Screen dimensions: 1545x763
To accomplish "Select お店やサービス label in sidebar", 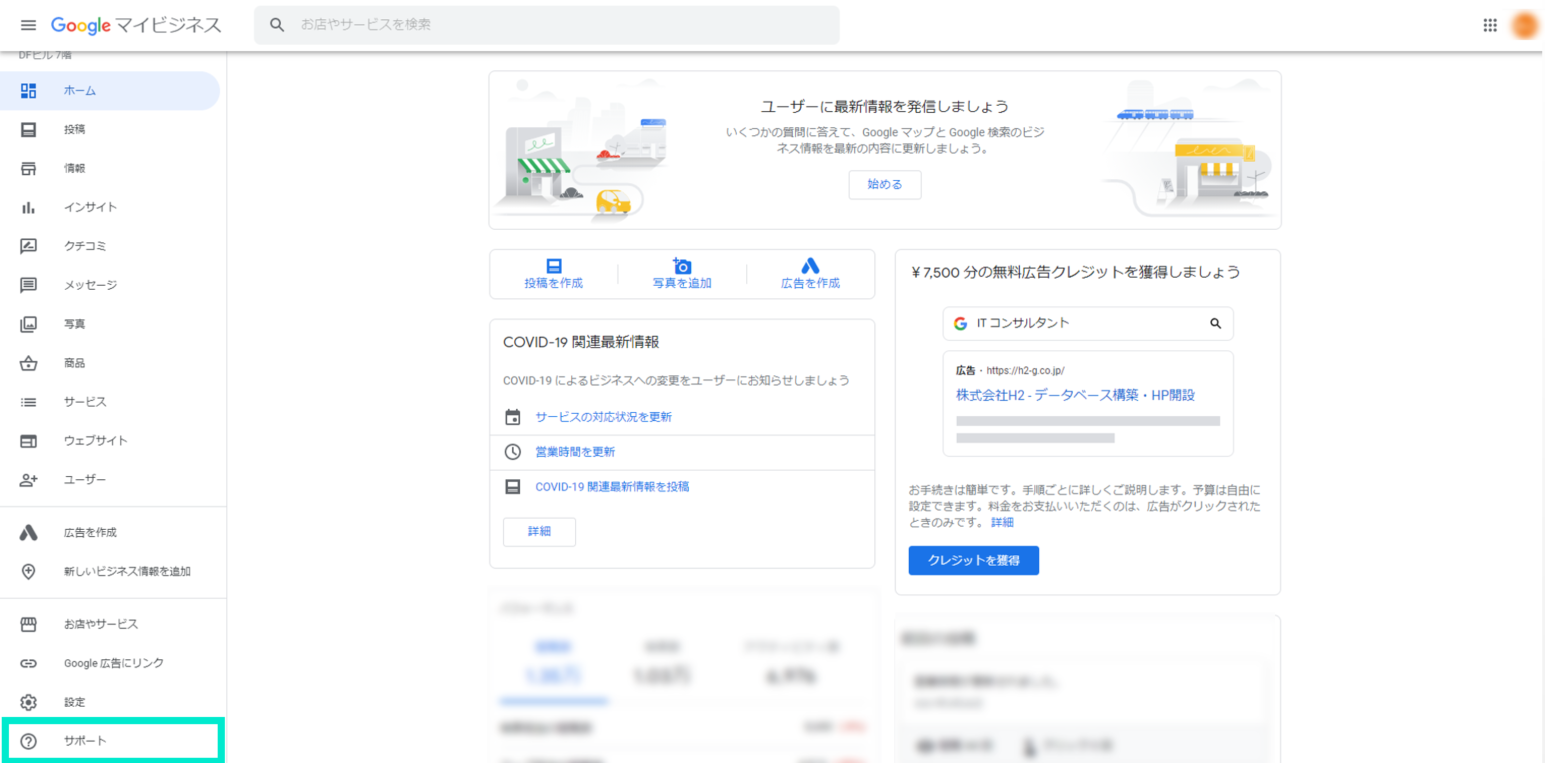I will pyautogui.click(x=101, y=624).
